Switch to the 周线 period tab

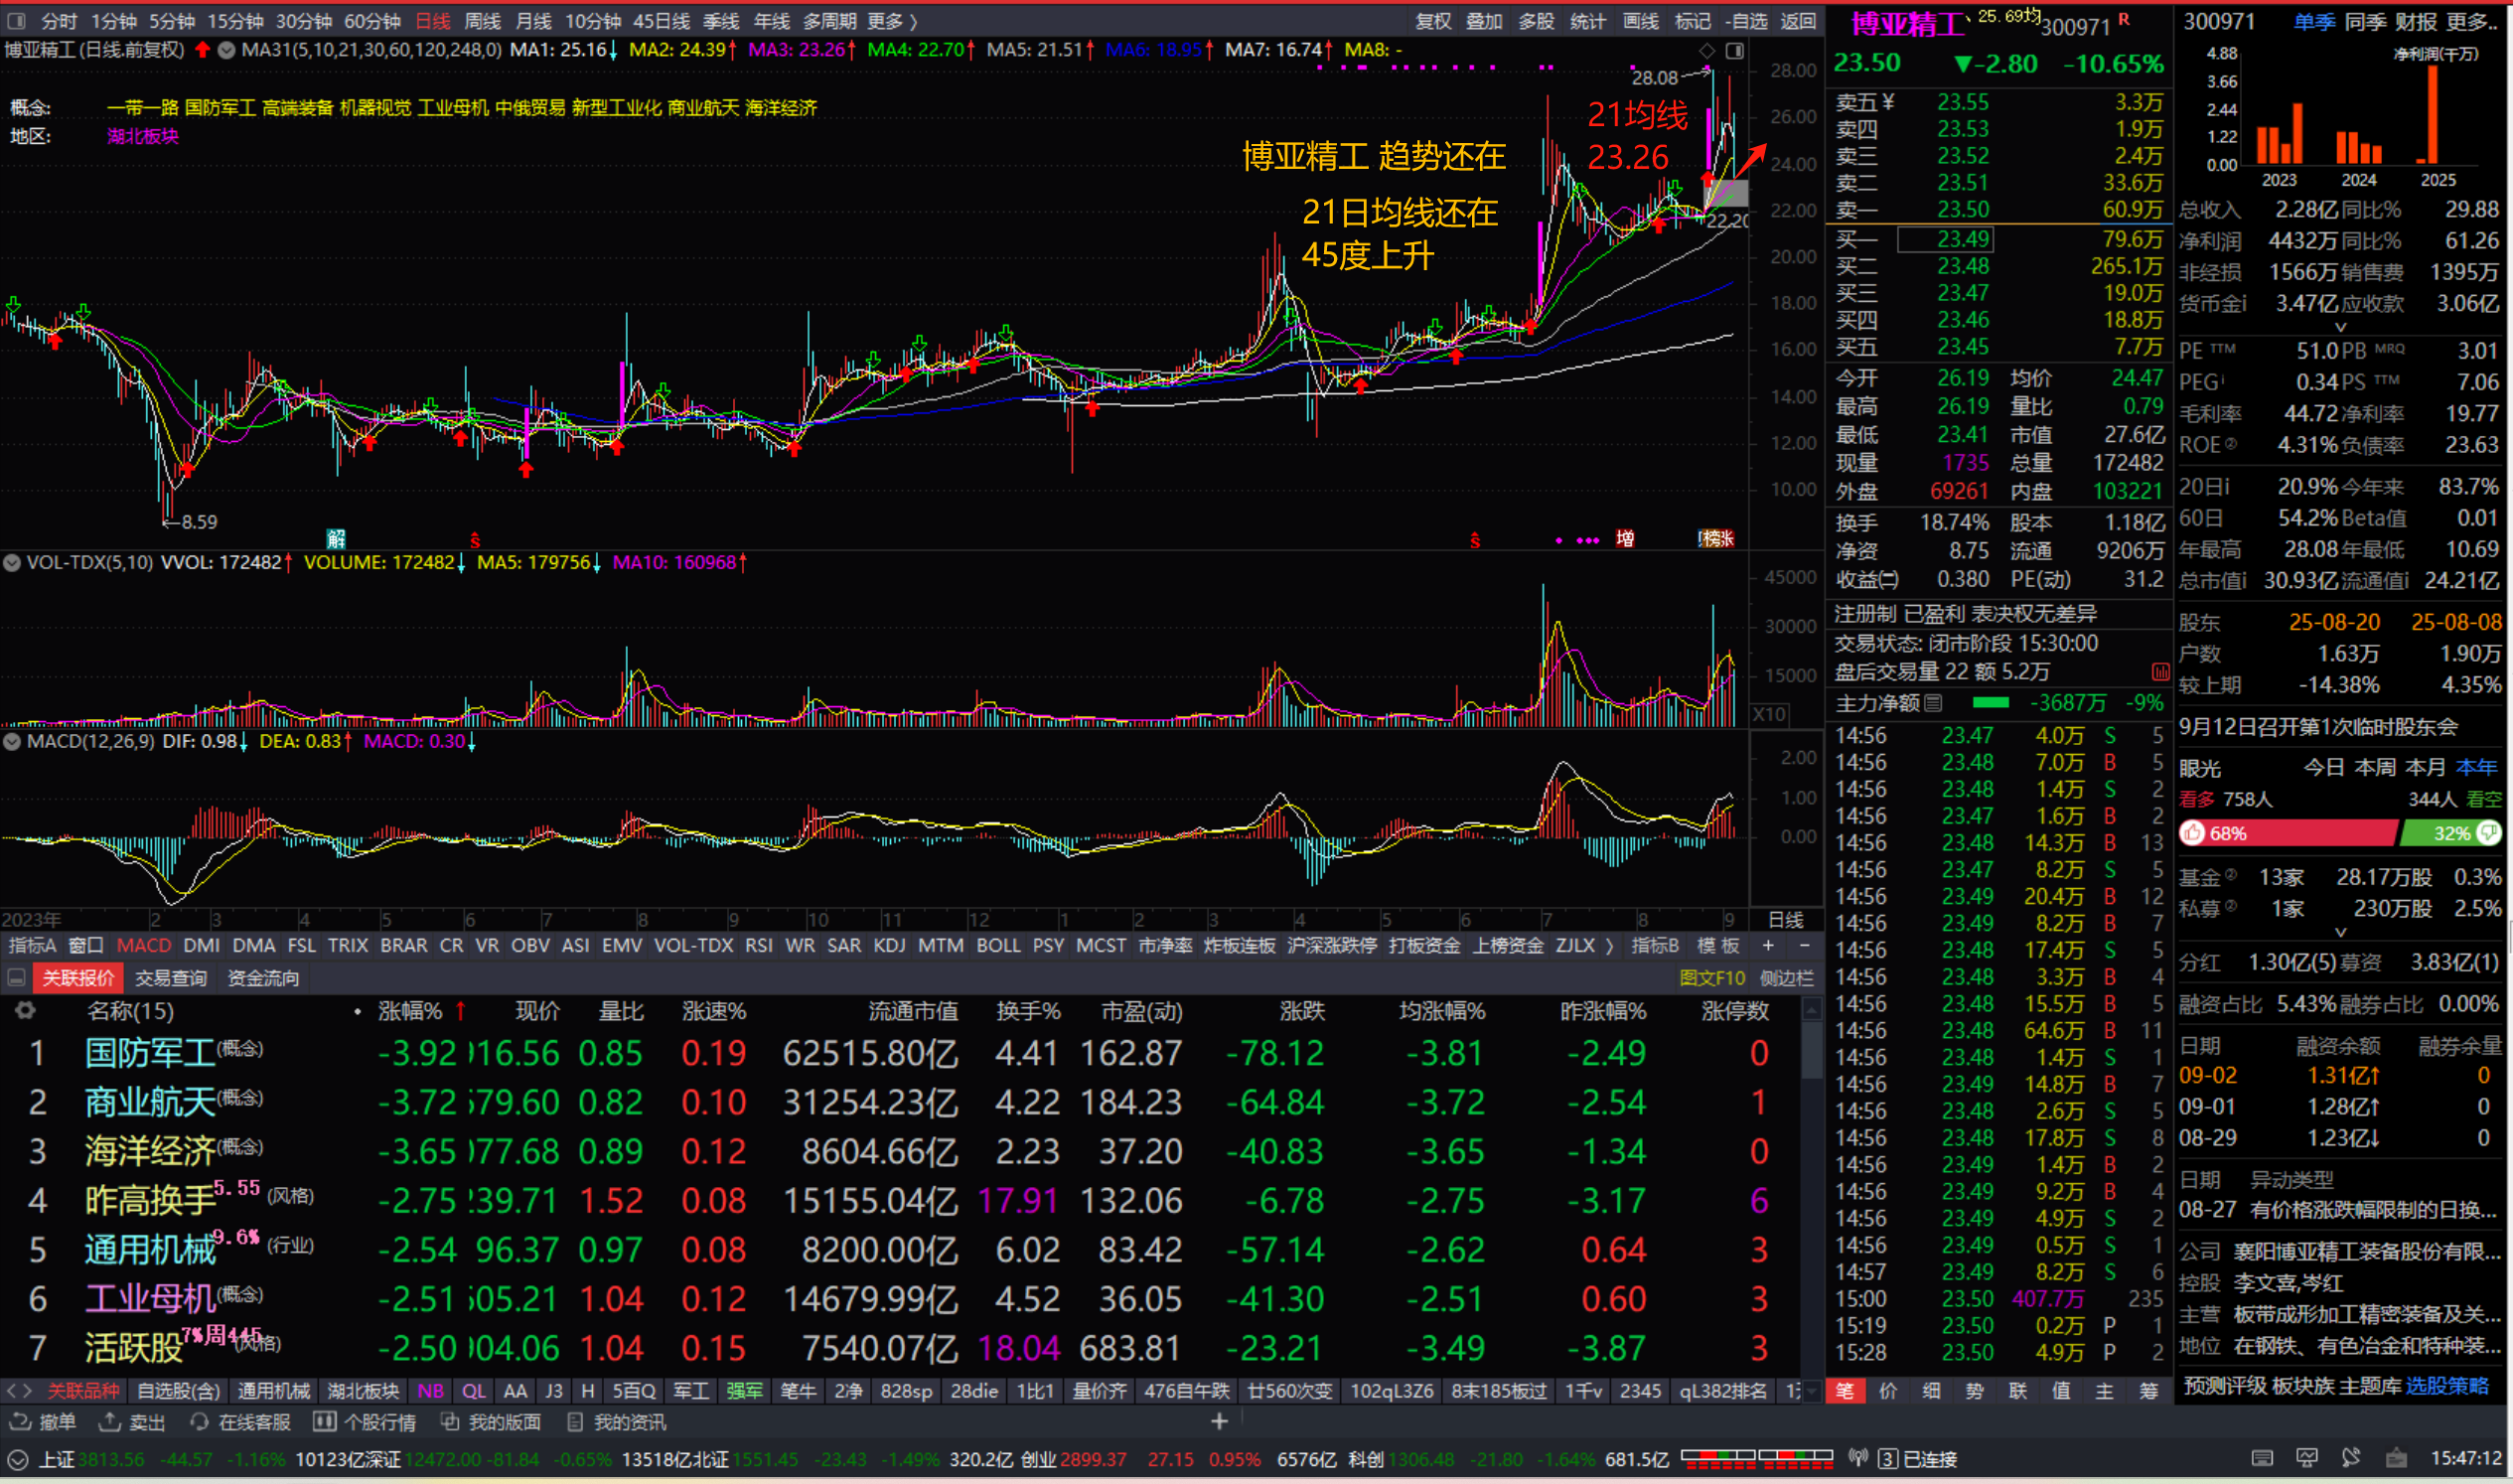point(483,21)
